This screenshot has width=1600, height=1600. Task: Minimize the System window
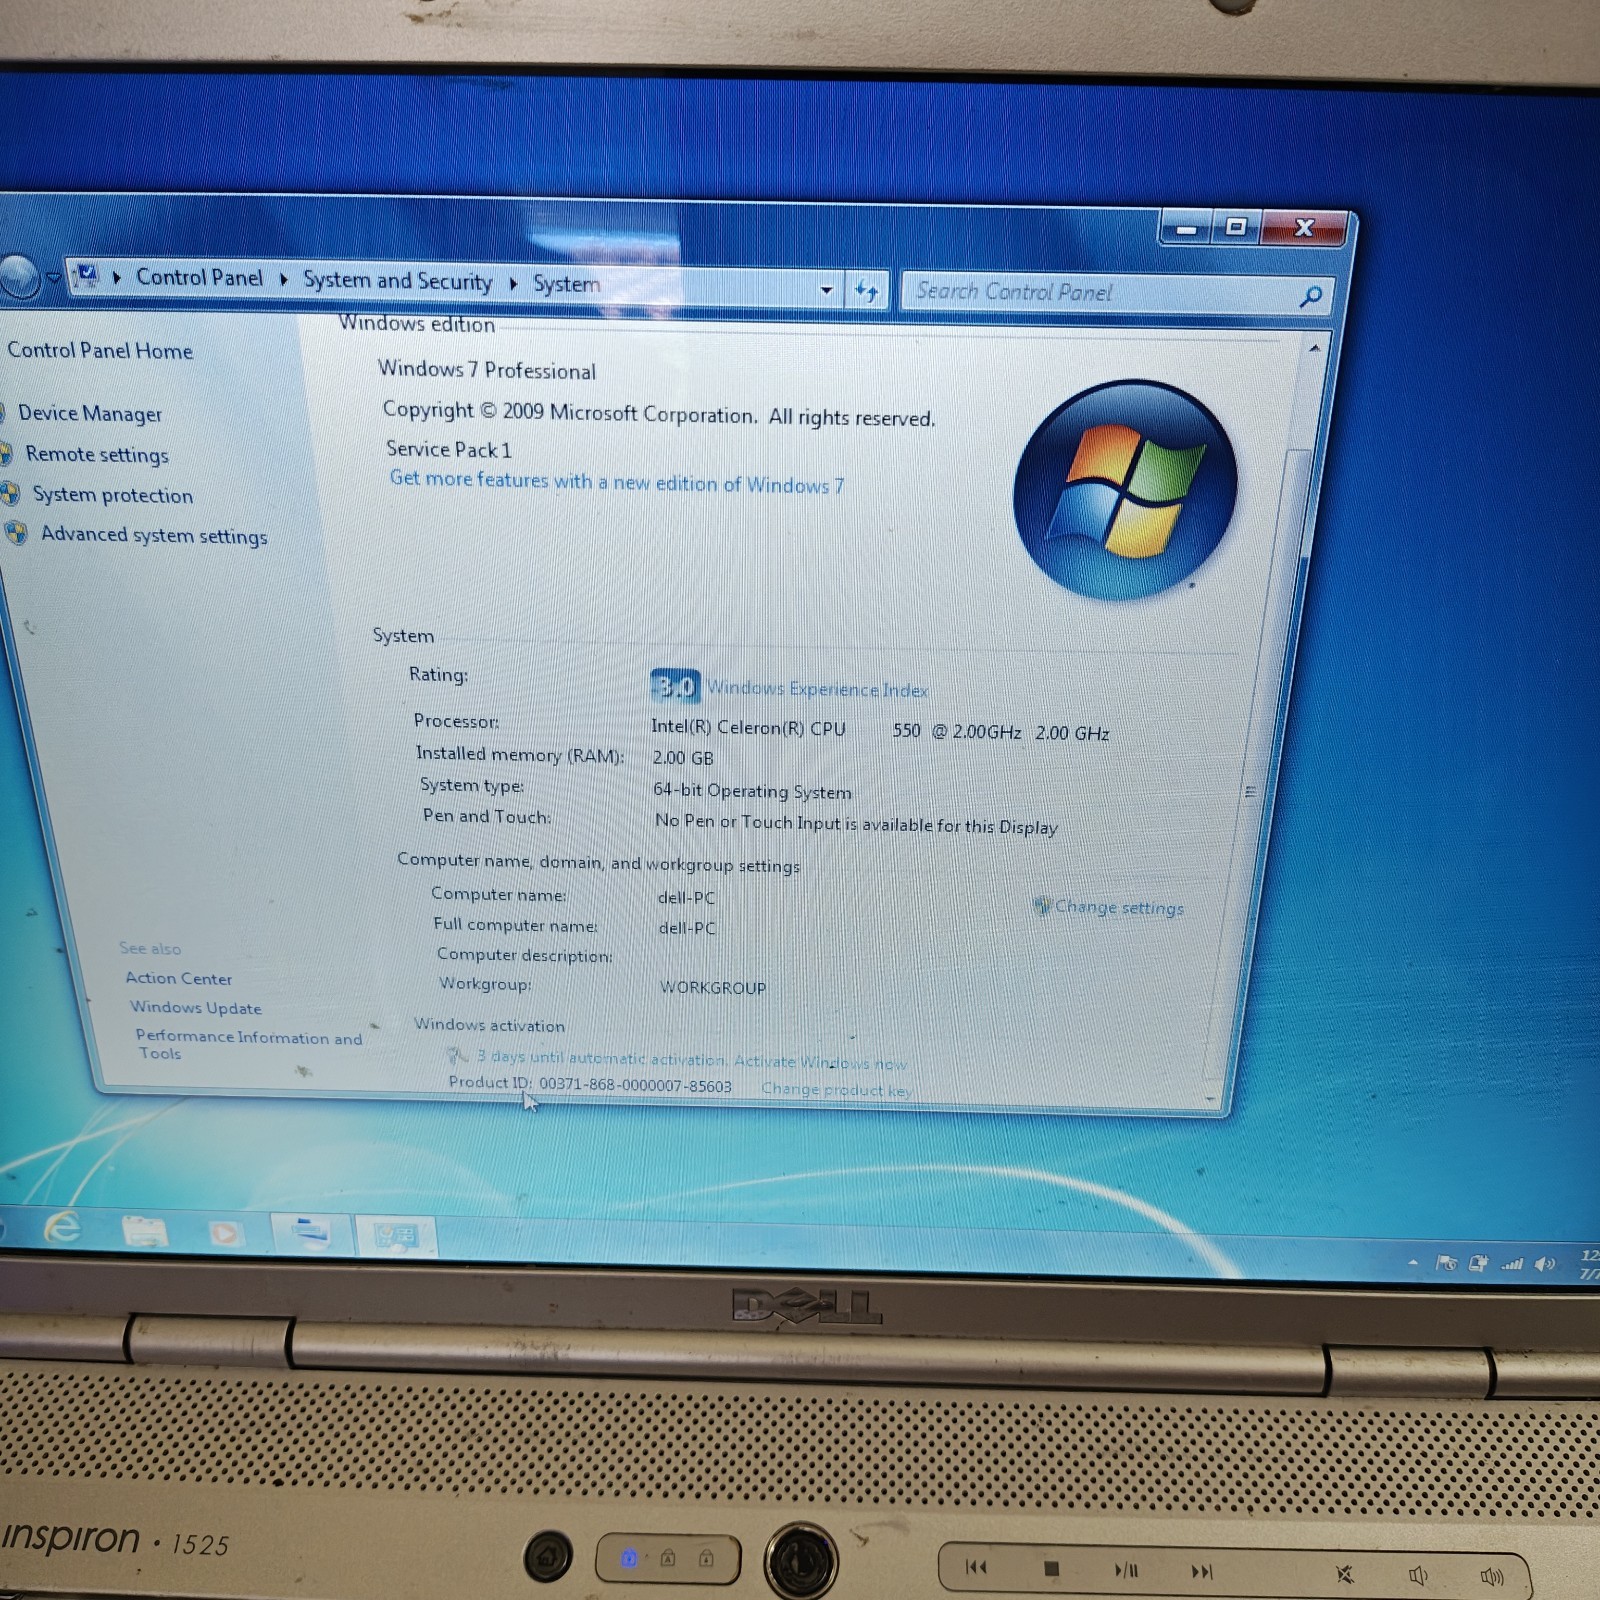point(1186,228)
